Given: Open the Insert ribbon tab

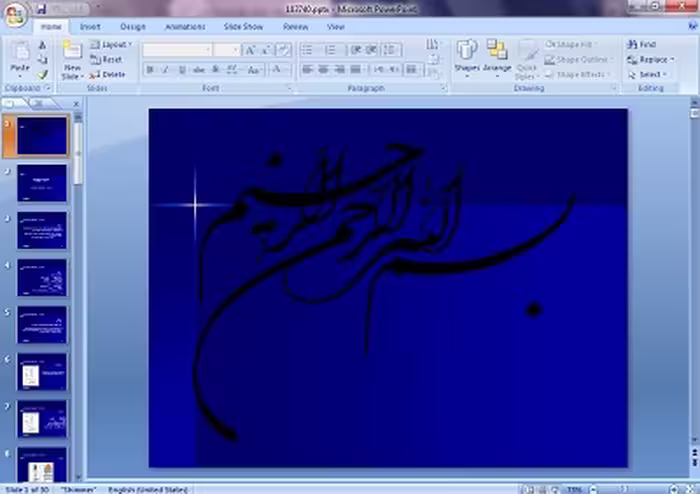Looking at the screenshot, I should pyautogui.click(x=90, y=27).
